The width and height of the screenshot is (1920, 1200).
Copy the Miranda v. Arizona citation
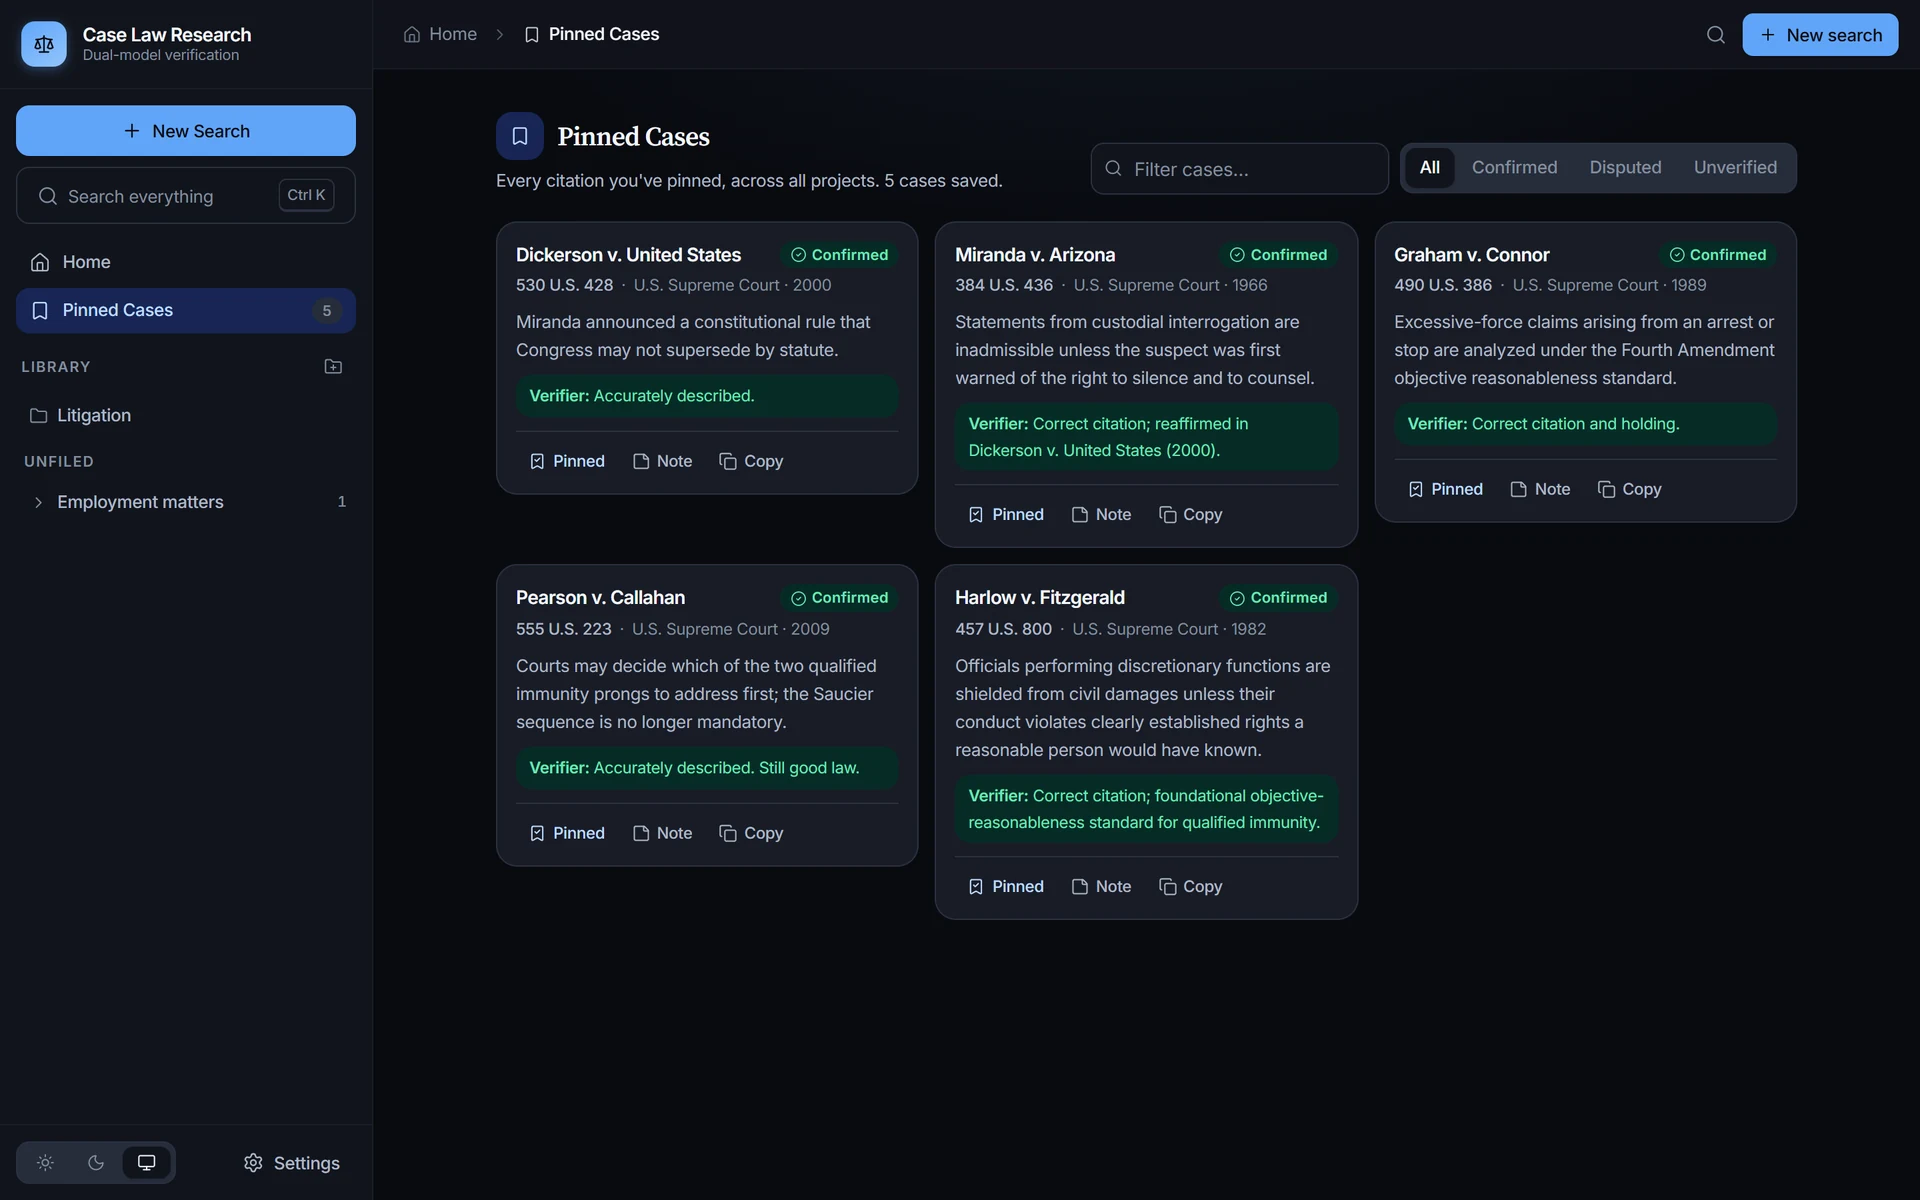pyautogui.click(x=1190, y=514)
